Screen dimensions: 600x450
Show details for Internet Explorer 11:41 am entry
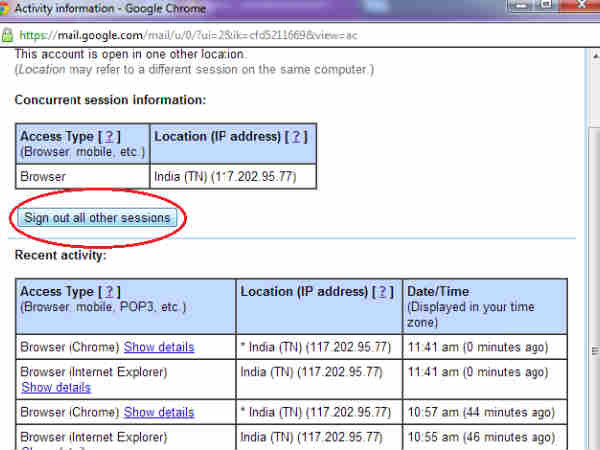(56, 388)
